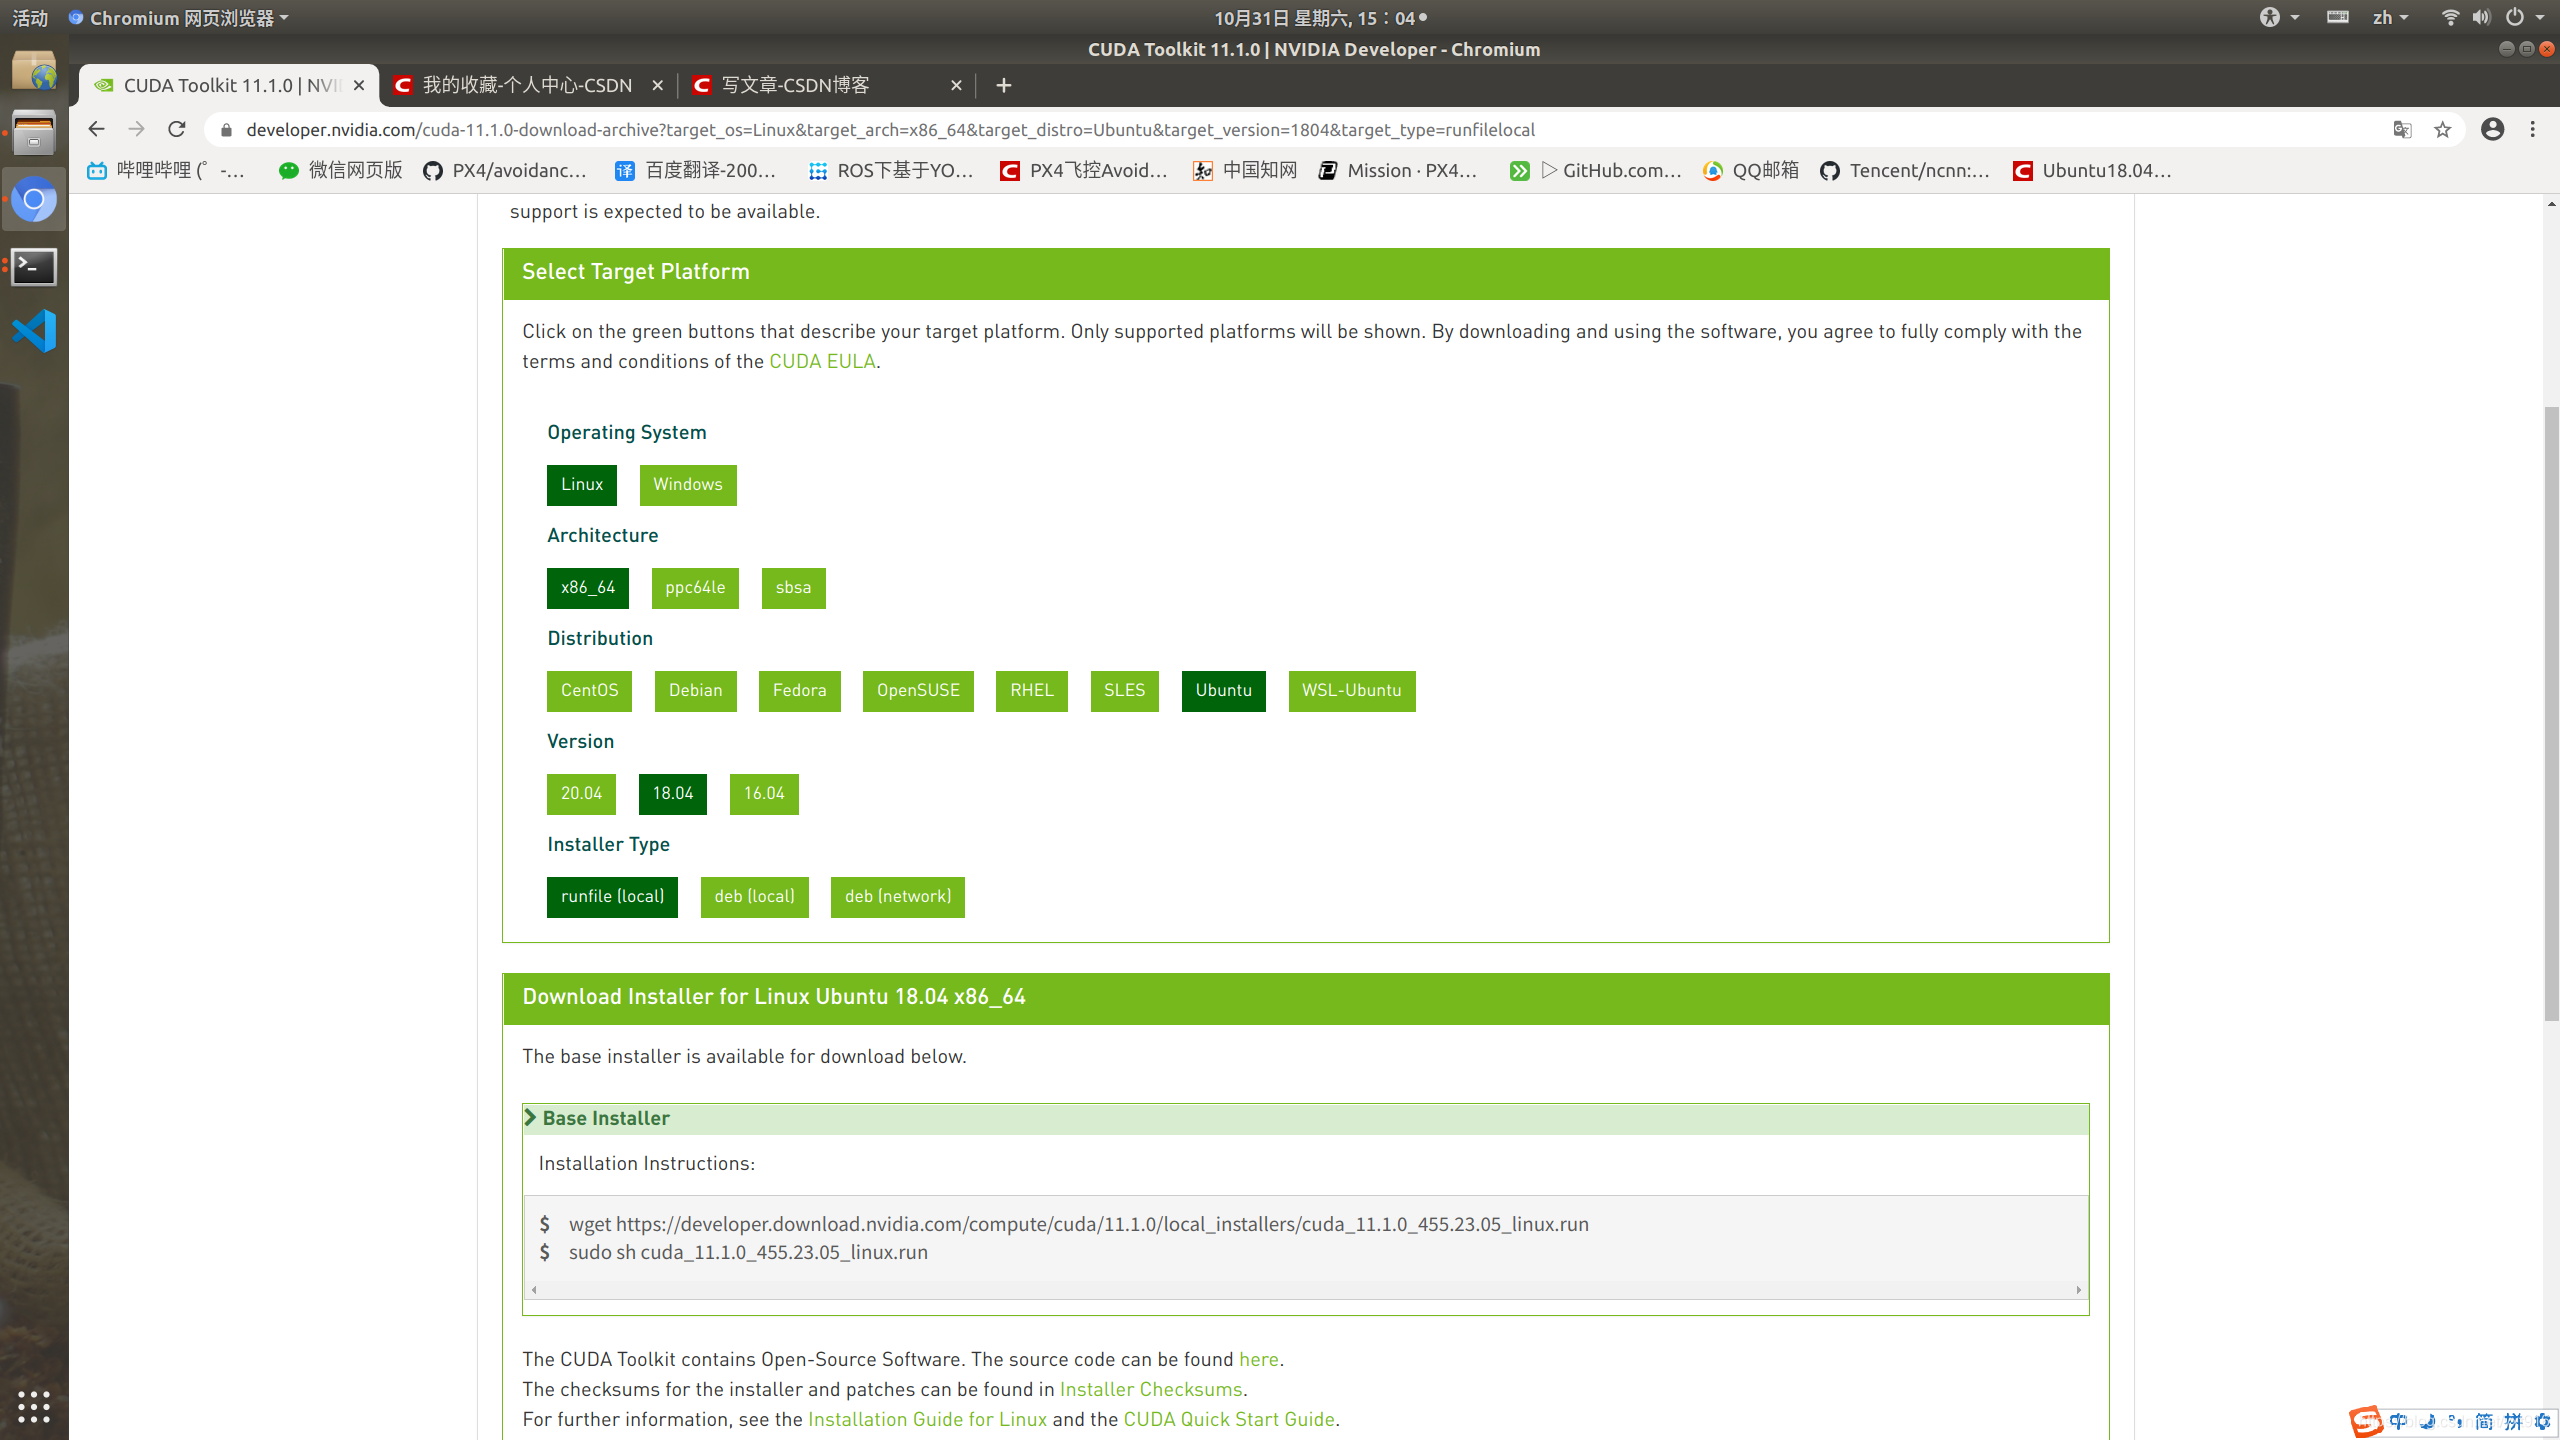Go back to the previous page
Viewport: 2560px width, 1440px height.
point(96,129)
